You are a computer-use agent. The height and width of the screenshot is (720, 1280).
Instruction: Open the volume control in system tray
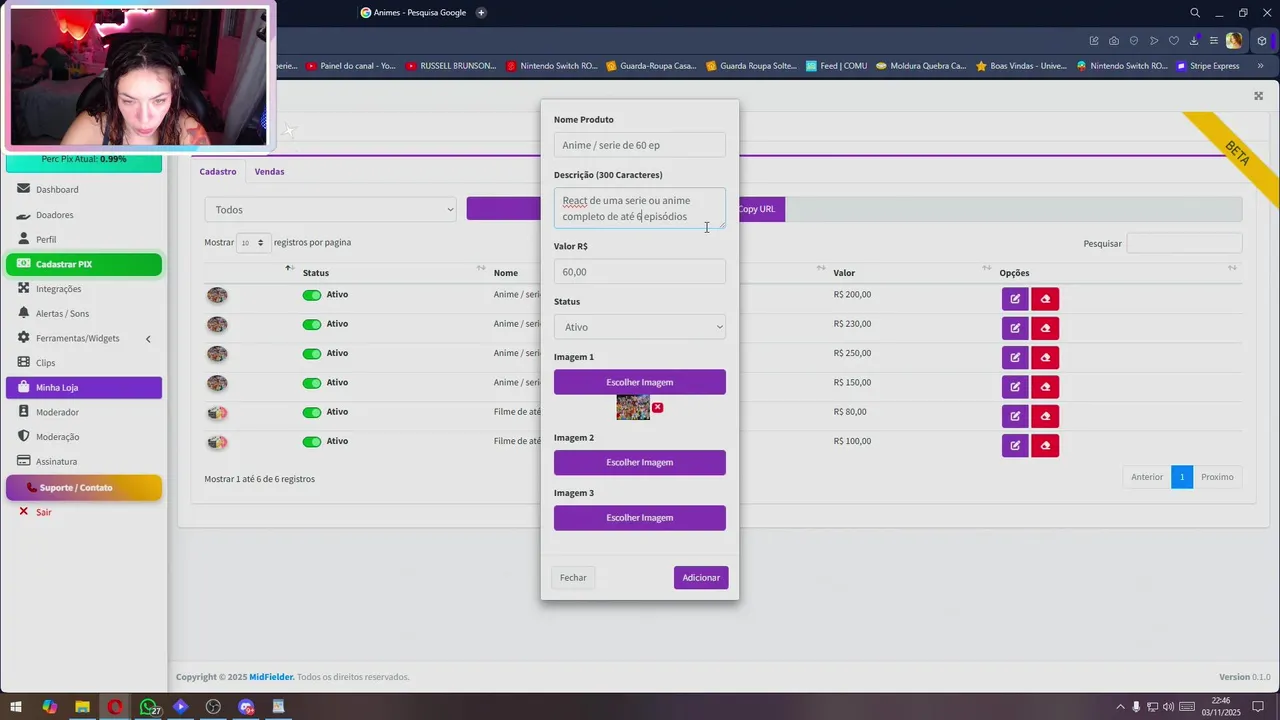coord(1168,707)
